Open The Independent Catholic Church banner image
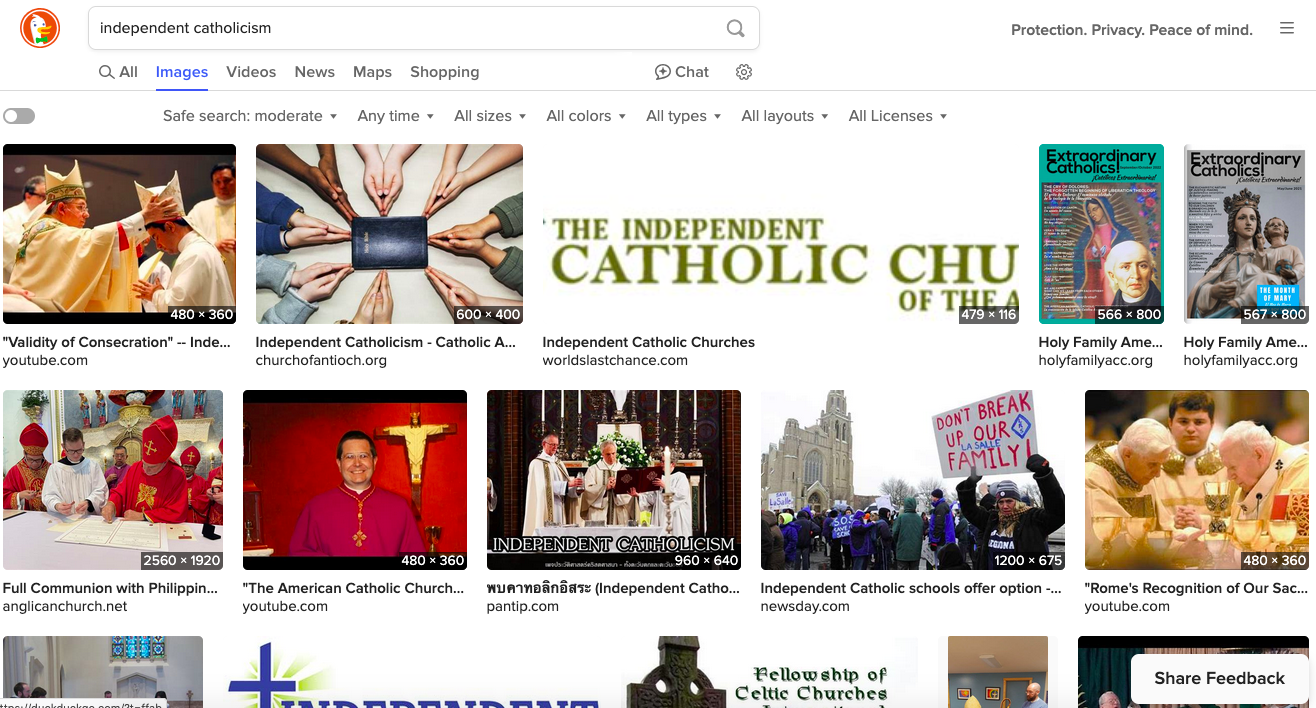 [781, 234]
